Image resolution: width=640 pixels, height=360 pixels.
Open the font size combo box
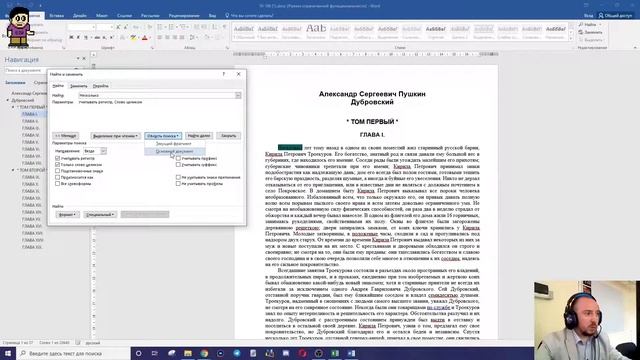[x=105, y=27]
